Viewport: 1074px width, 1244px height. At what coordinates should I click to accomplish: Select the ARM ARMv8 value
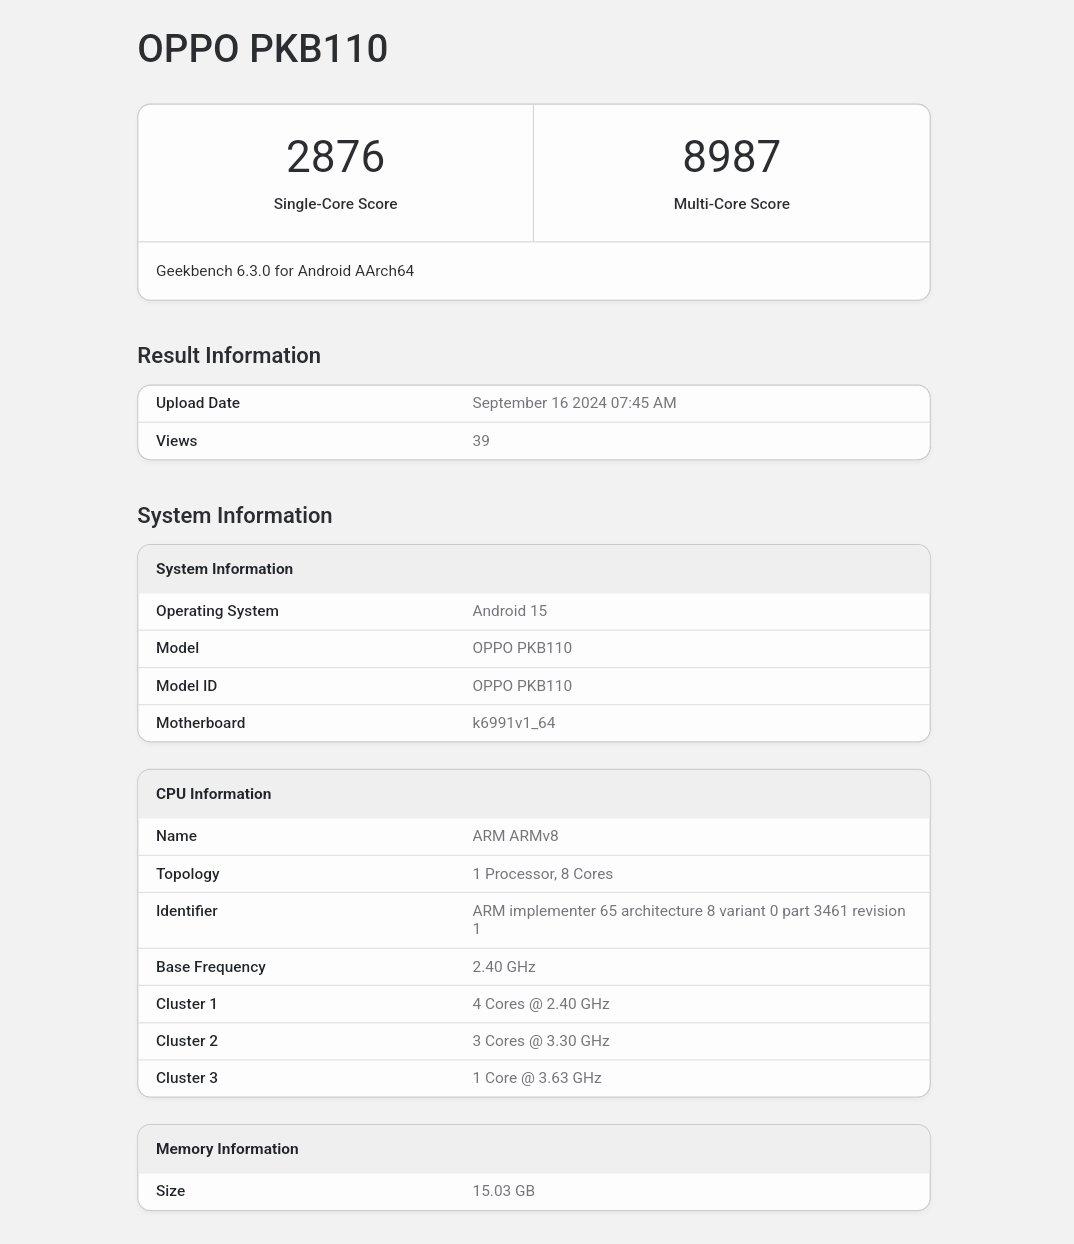pos(515,836)
